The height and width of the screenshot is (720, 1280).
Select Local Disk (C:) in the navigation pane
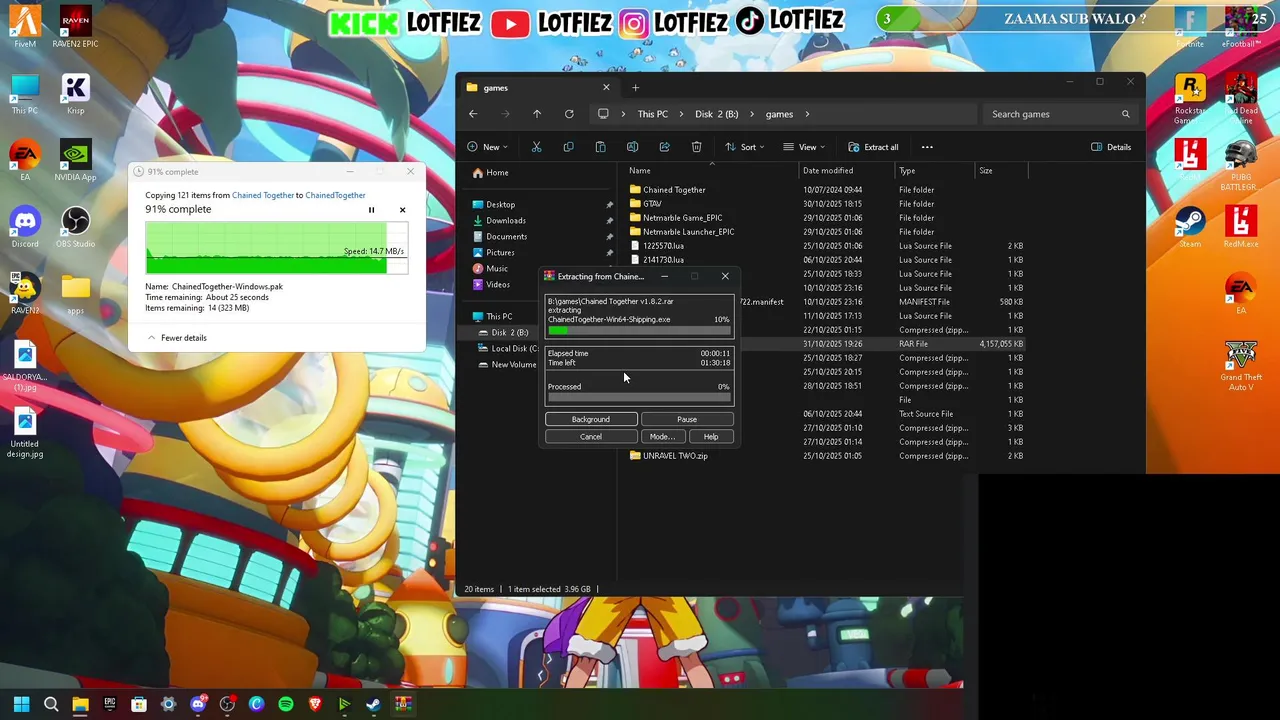tap(509, 349)
